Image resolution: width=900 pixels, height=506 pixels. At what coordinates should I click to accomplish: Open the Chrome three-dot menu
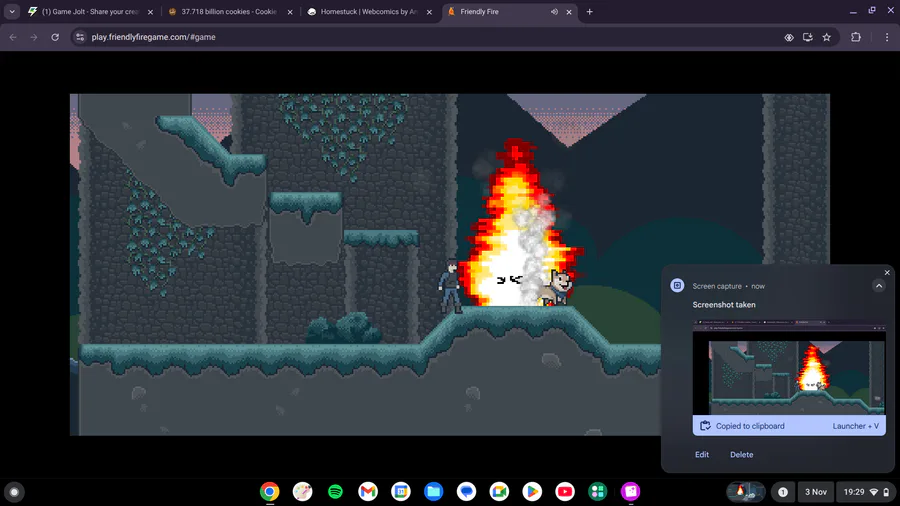pyautogui.click(x=887, y=37)
